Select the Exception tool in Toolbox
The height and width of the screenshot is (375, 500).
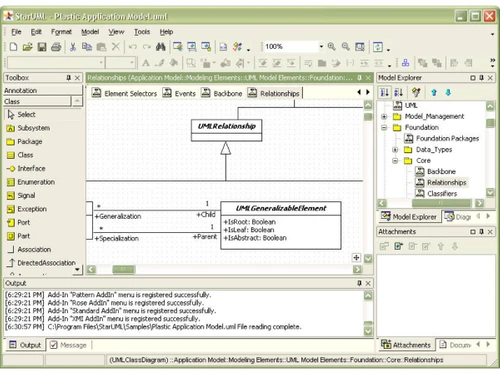click(x=27, y=209)
